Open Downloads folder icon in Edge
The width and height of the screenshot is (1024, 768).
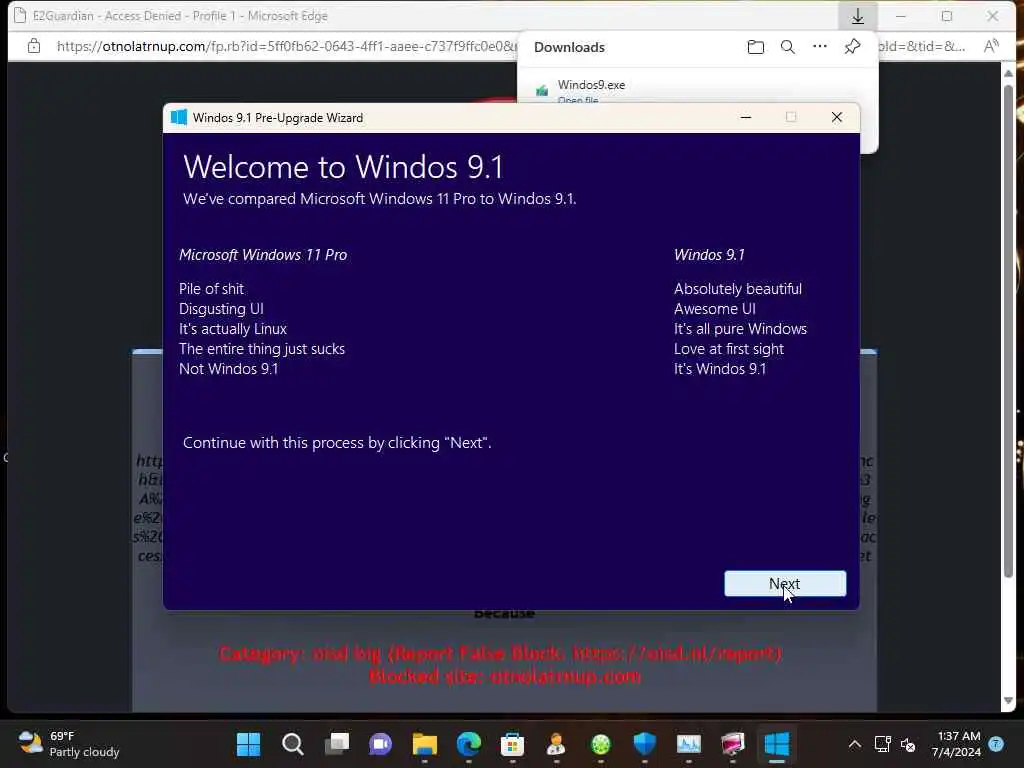(x=756, y=47)
